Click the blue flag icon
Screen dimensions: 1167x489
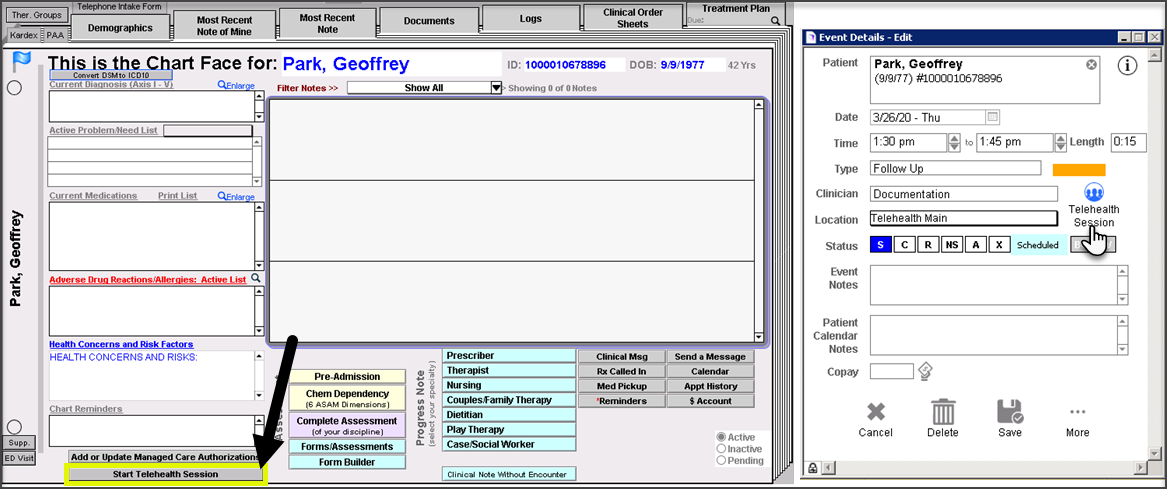pyautogui.click(x=22, y=62)
